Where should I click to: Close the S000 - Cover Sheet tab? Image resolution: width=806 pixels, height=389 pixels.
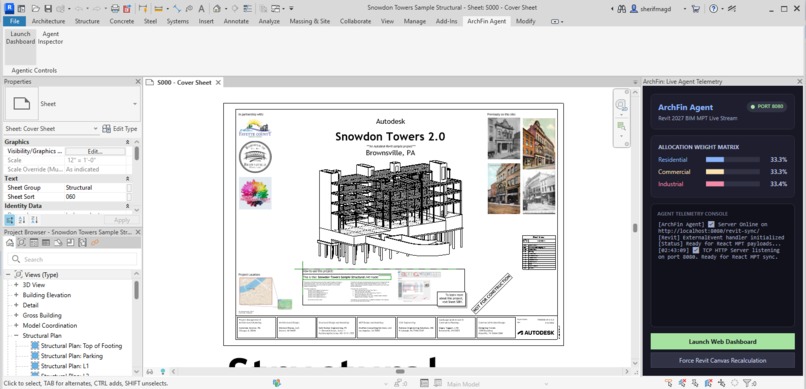[218, 82]
